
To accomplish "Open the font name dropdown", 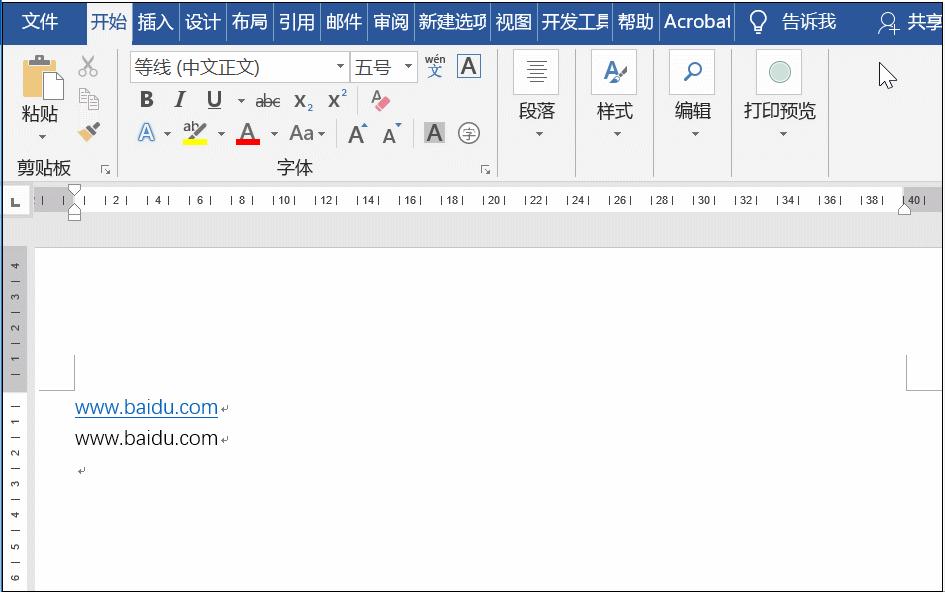I will (x=338, y=66).
